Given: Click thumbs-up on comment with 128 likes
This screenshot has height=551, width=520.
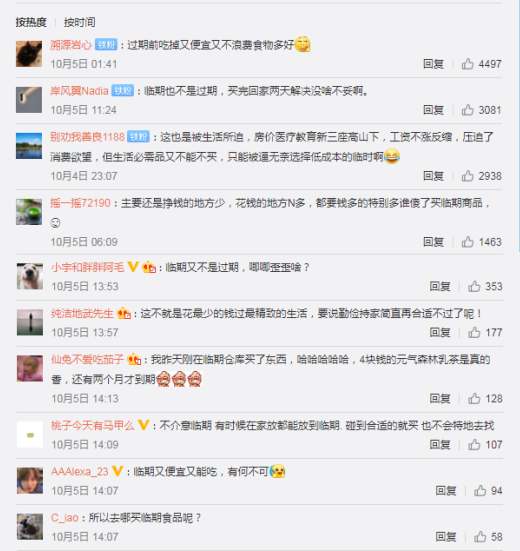Looking at the screenshot, I should point(474,398).
